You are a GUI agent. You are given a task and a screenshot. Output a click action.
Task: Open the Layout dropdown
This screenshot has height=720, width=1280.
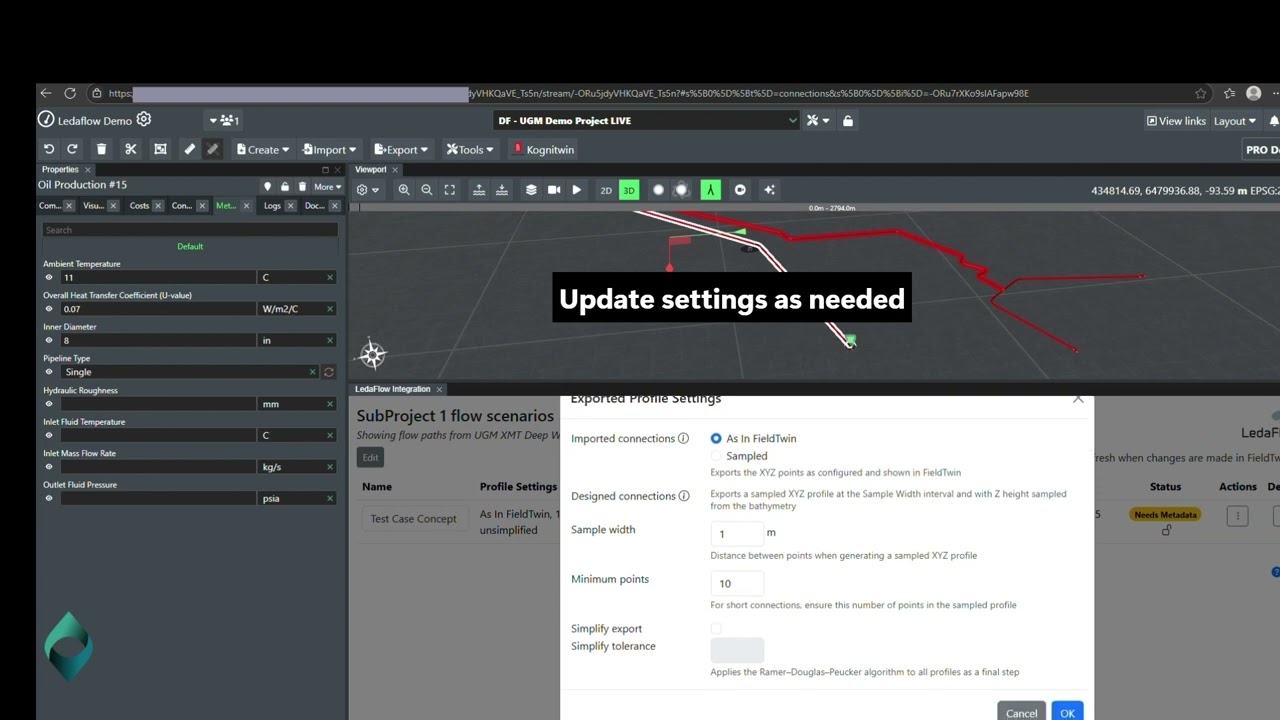(1235, 121)
